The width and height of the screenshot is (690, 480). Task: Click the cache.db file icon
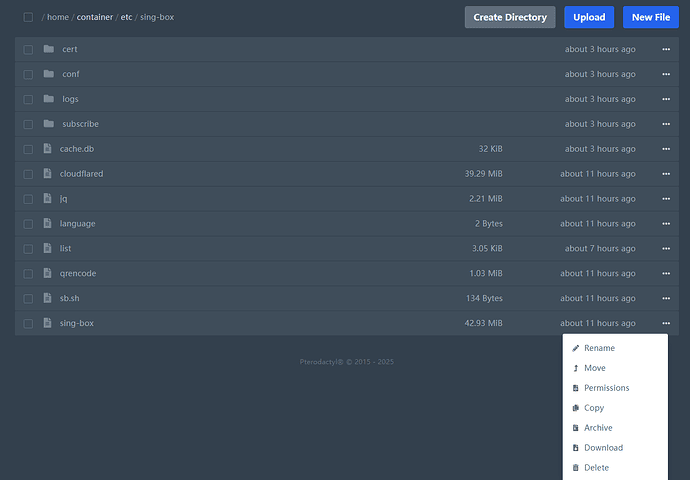coord(47,149)
